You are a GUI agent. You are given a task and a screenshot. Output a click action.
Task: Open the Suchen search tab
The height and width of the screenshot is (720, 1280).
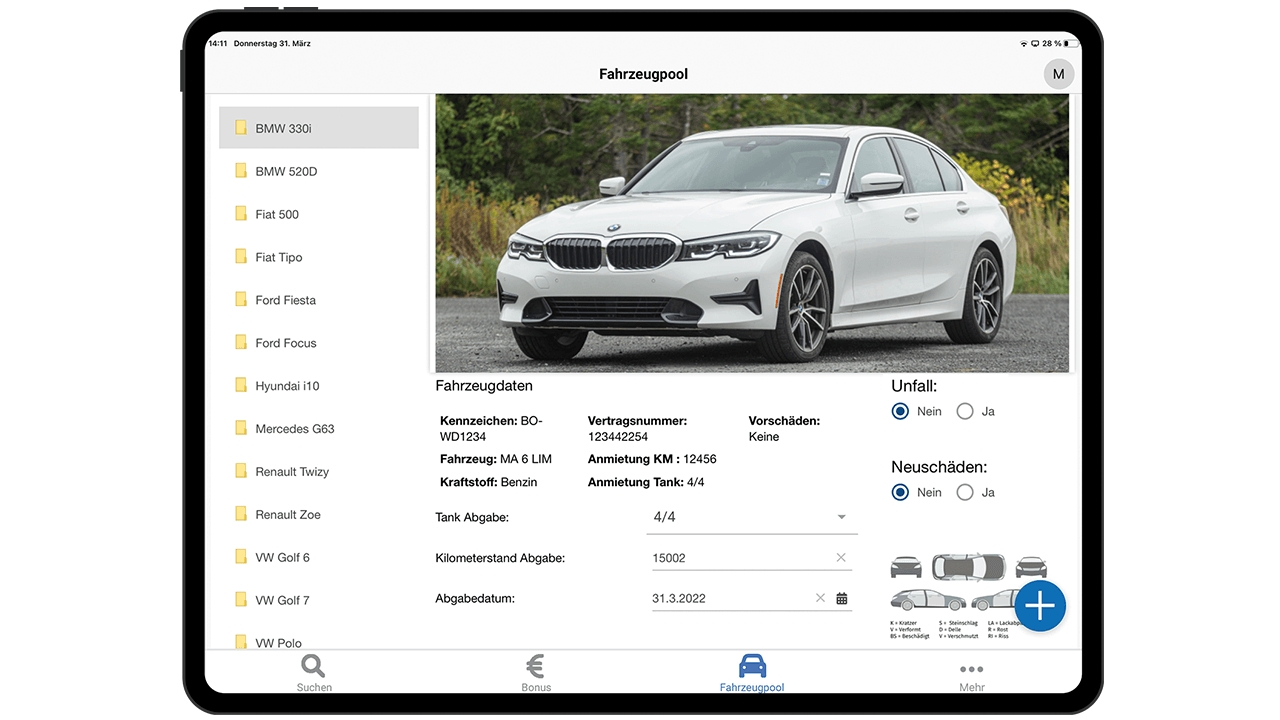point(314,673)
